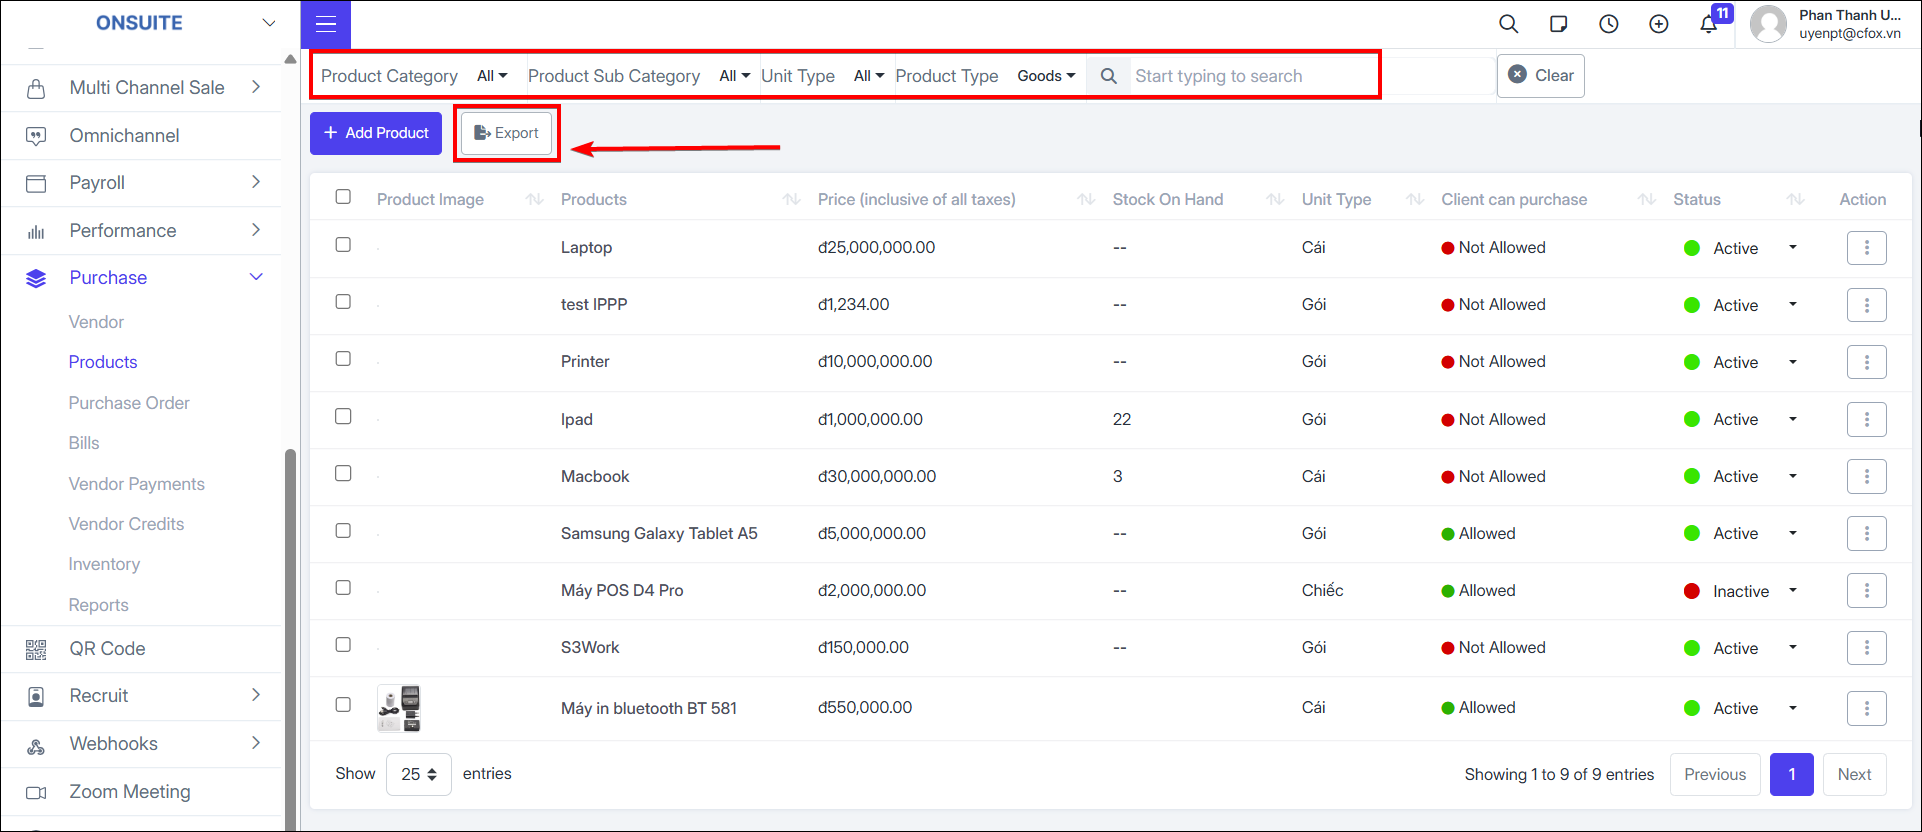Image resolution: width=1922 pixels, height=832 pixels.
Task: Sort by Price column sort arrows
Action: (1086, 199)
